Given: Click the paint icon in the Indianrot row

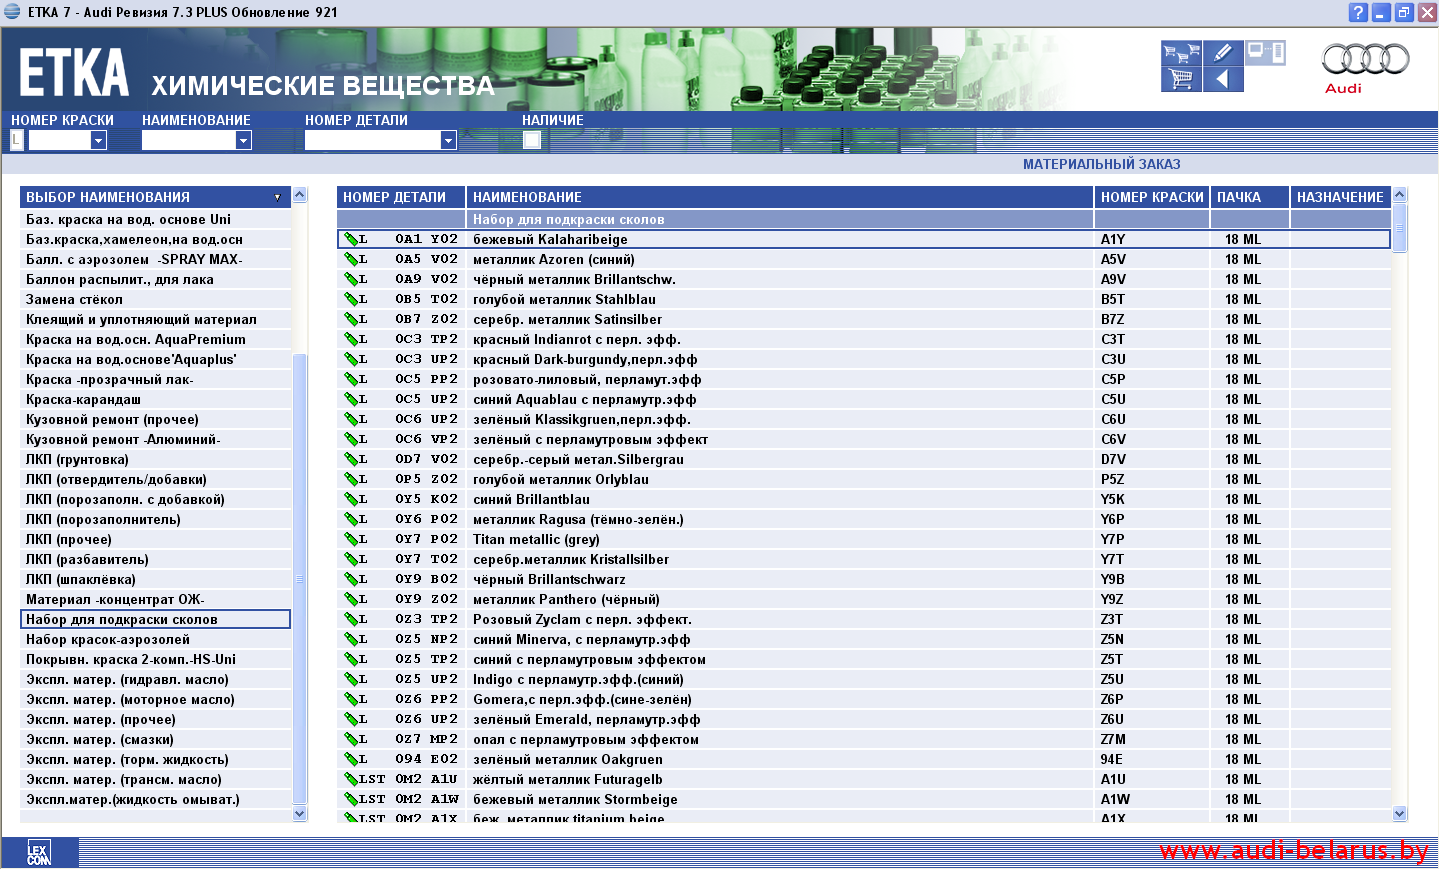Looking at the screenshot, I should tap(350, 339).
